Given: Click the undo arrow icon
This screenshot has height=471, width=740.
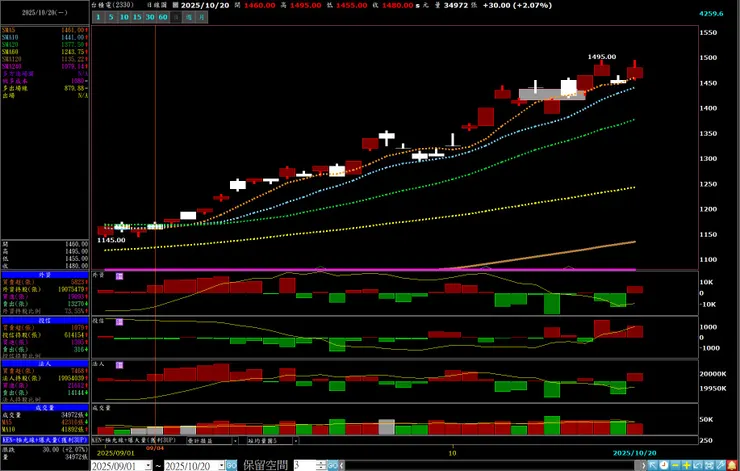Looking at the screenshot, I should pyautogui.click(x=698, y=465).
